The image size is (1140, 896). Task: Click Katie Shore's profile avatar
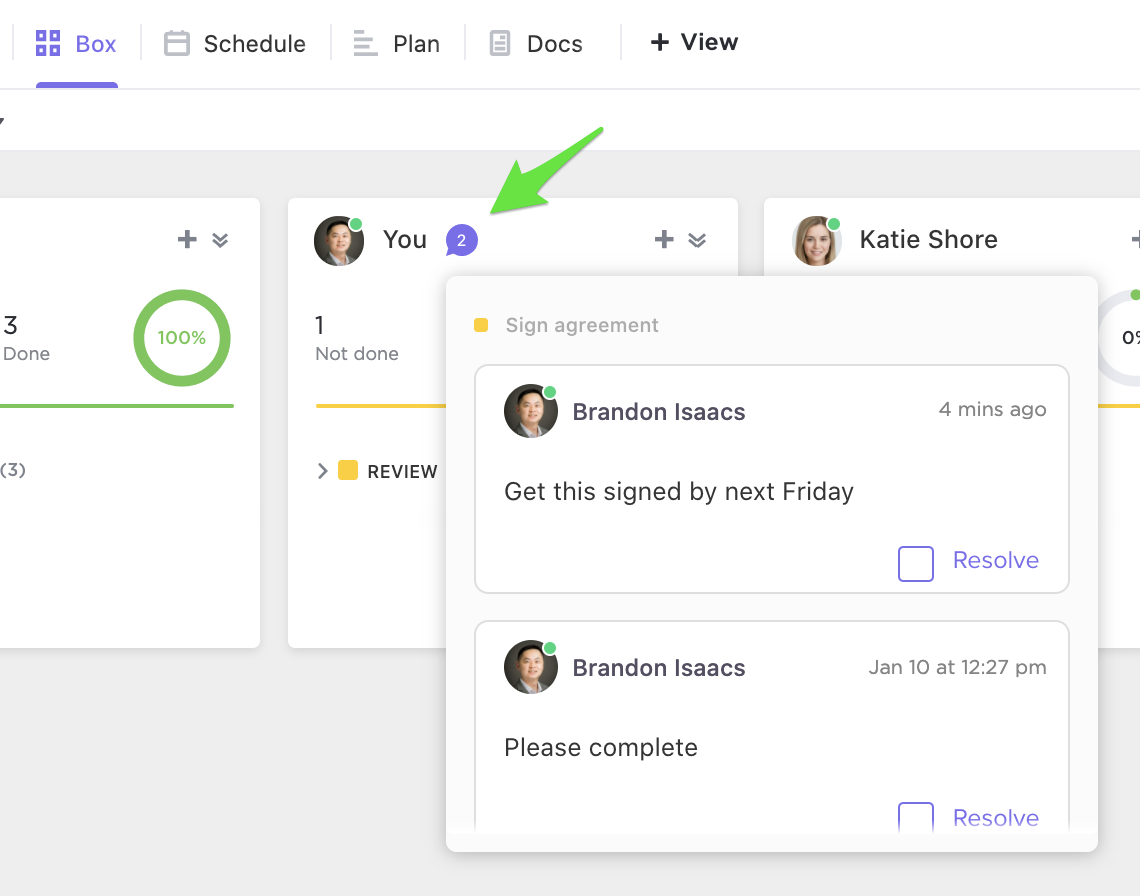815,241
